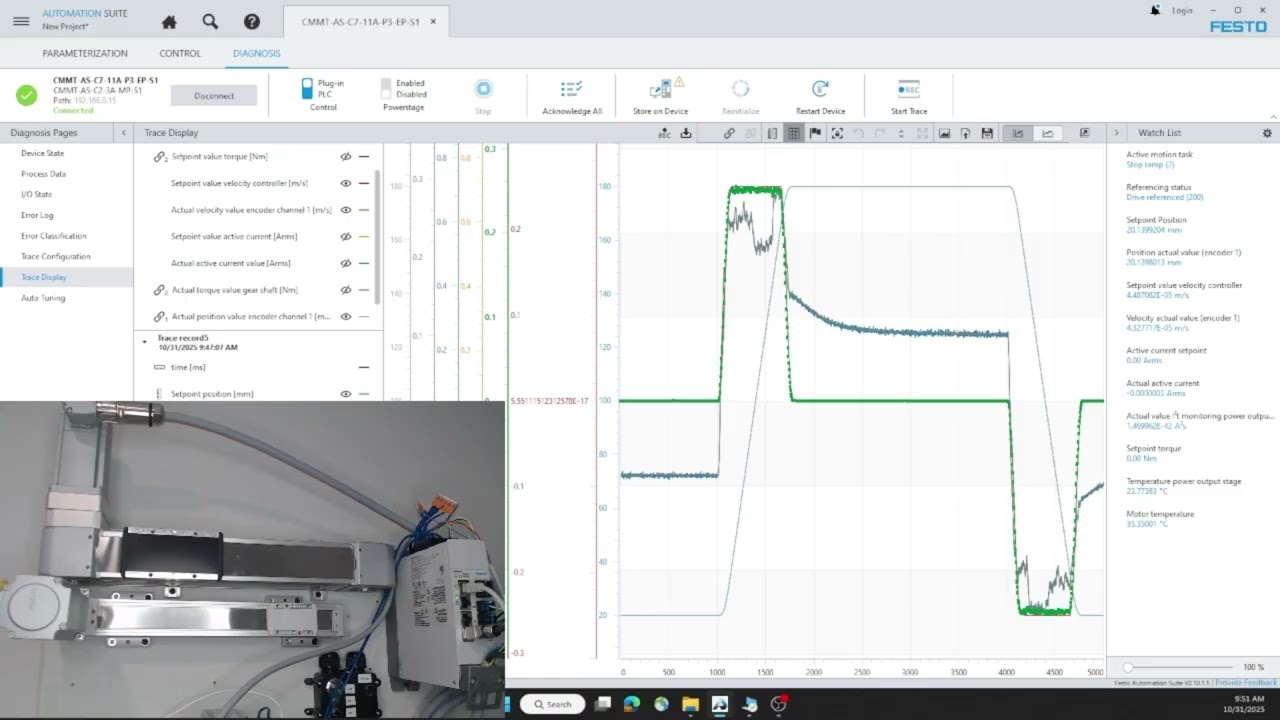The width and height of the screenshot is (1280, 720).
Task: Click the export file icon
Action: pos(966,133)
